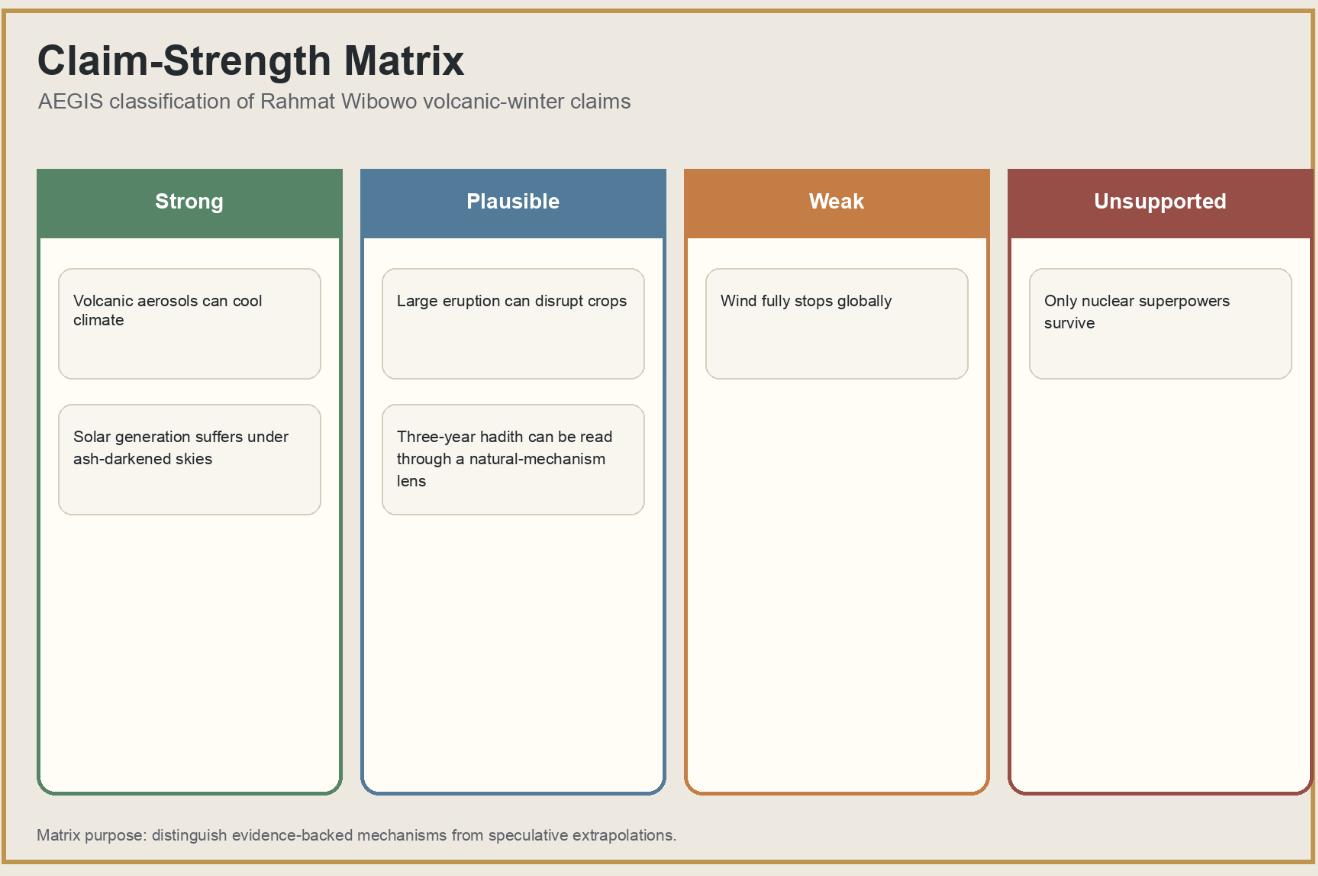
Task: Click empty area in Weak column
Action: [x=837, y=585]
